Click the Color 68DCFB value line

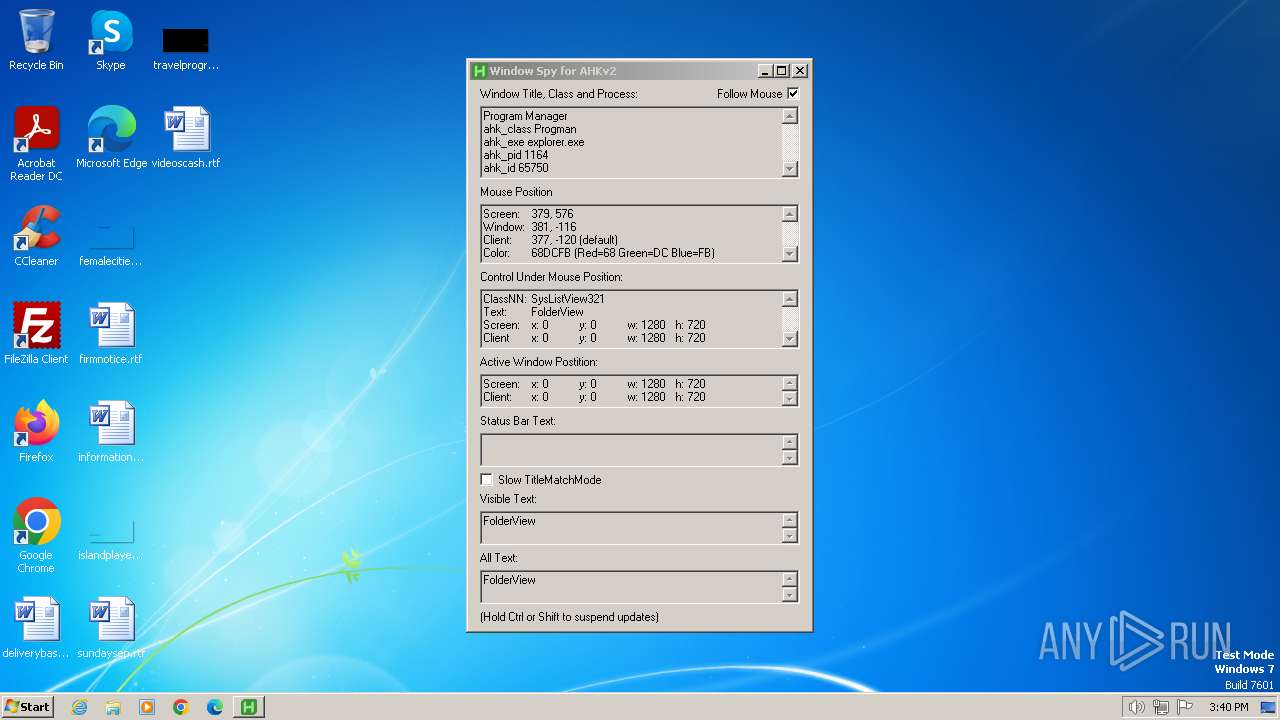click(x=599, y=253)
